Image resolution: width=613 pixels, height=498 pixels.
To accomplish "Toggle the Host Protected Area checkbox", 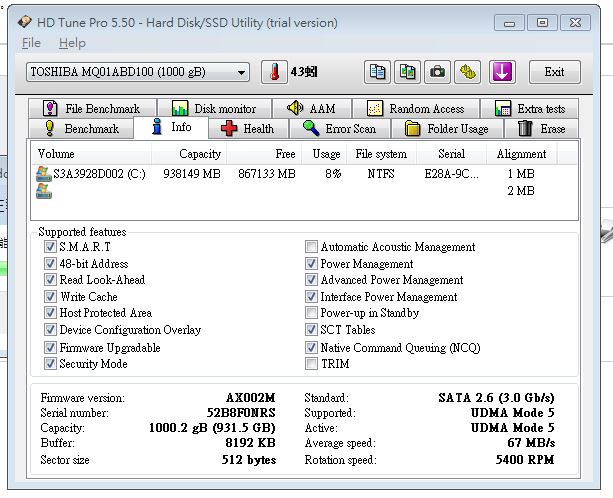I will click(50, 313).
